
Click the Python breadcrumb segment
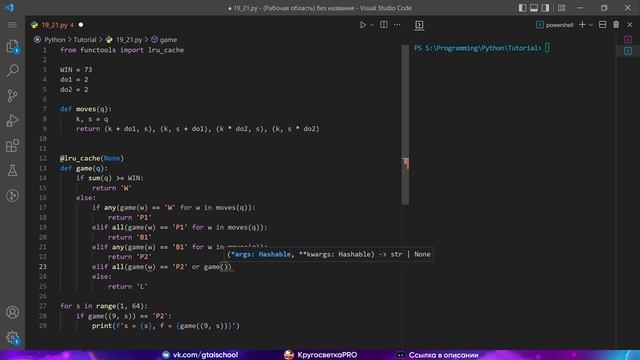click(55, 40)
